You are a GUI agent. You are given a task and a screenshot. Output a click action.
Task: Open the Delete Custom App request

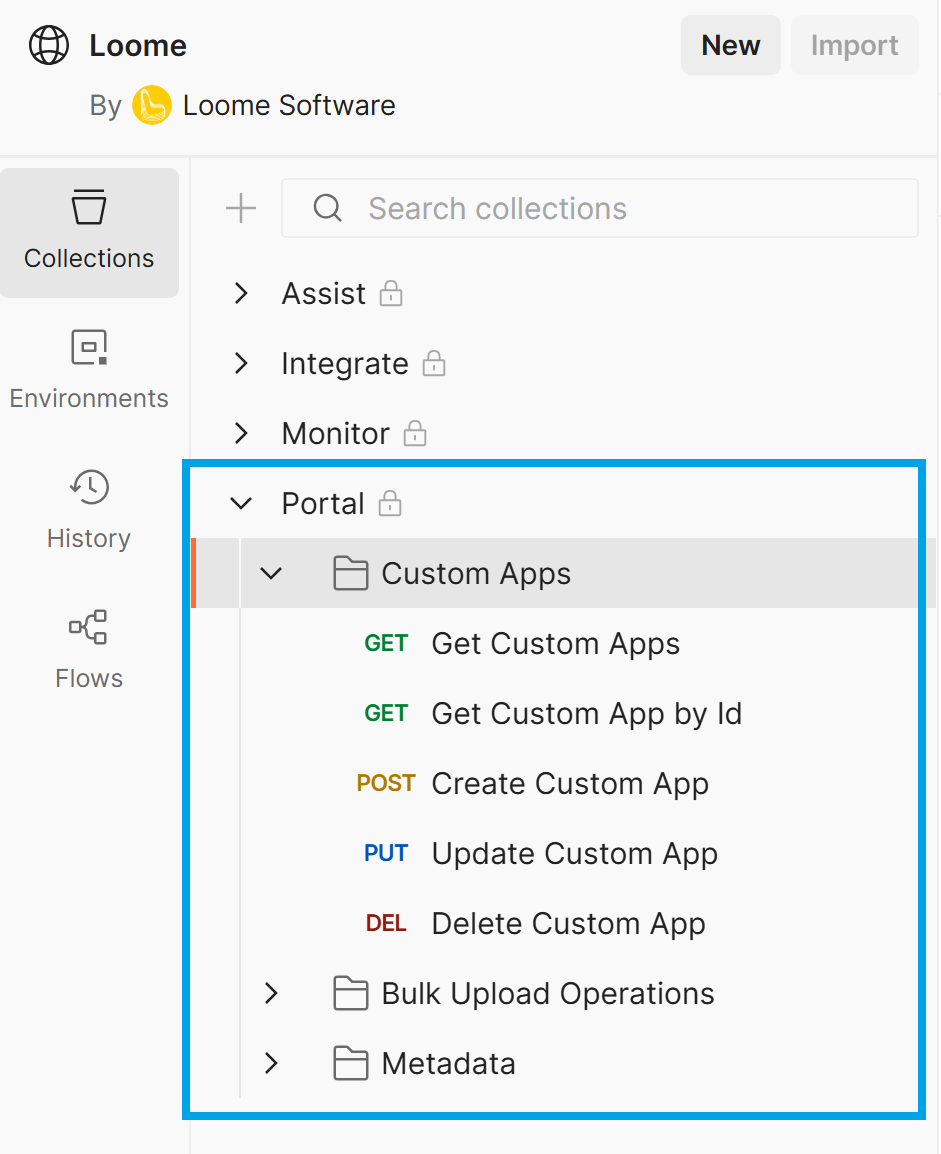click(568, 923)
